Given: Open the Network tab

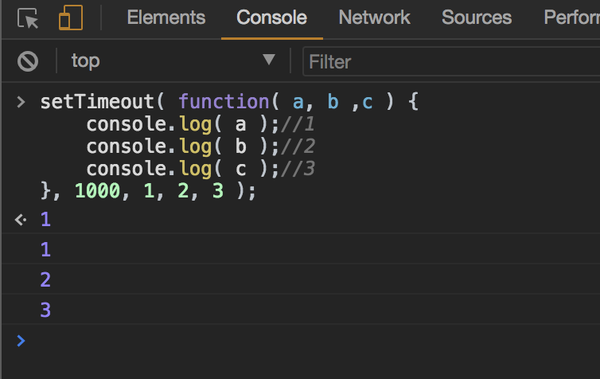Looking at the screenshot, I should (x=374, y=18).
